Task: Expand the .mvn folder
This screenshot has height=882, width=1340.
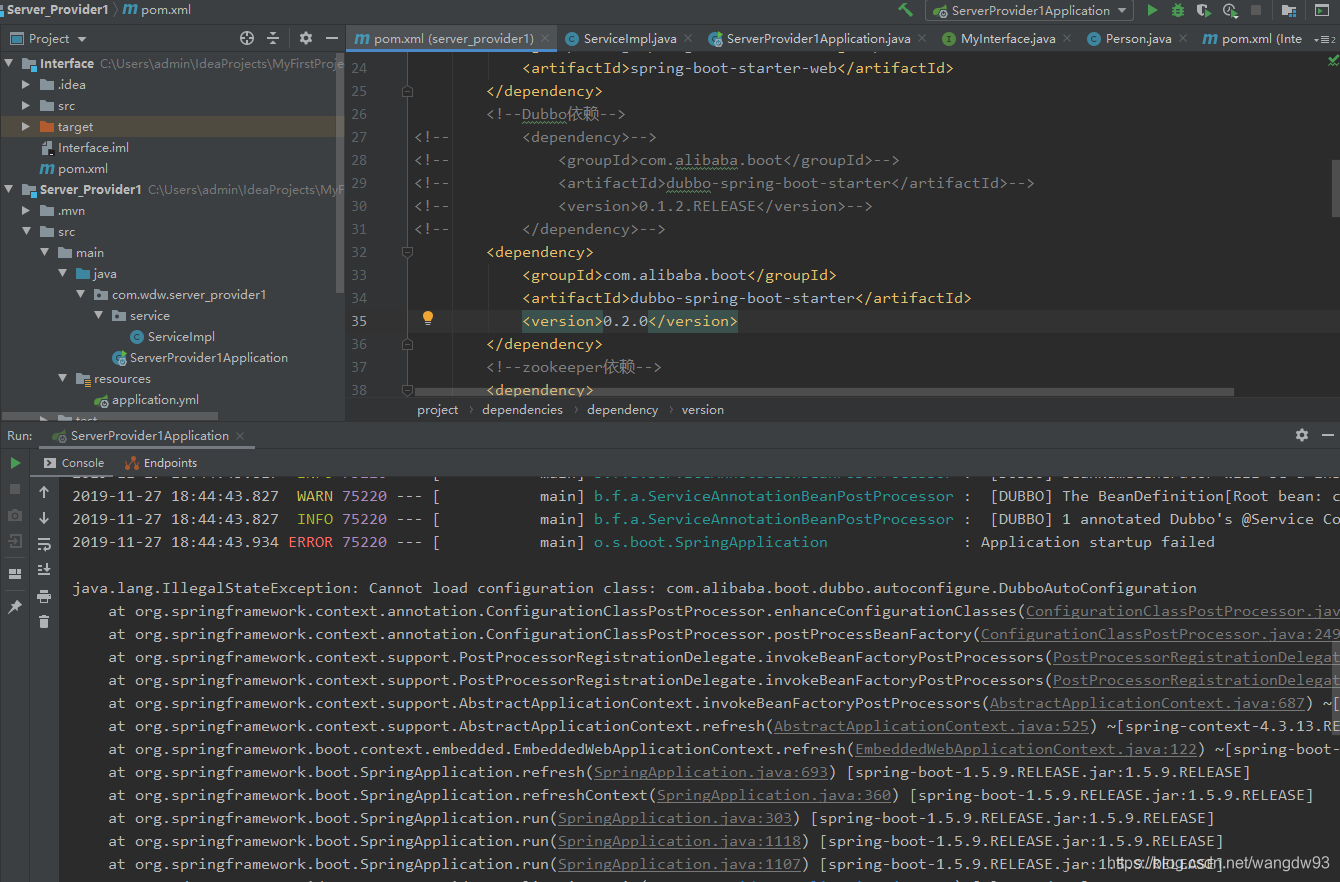Action: [27, 210]
